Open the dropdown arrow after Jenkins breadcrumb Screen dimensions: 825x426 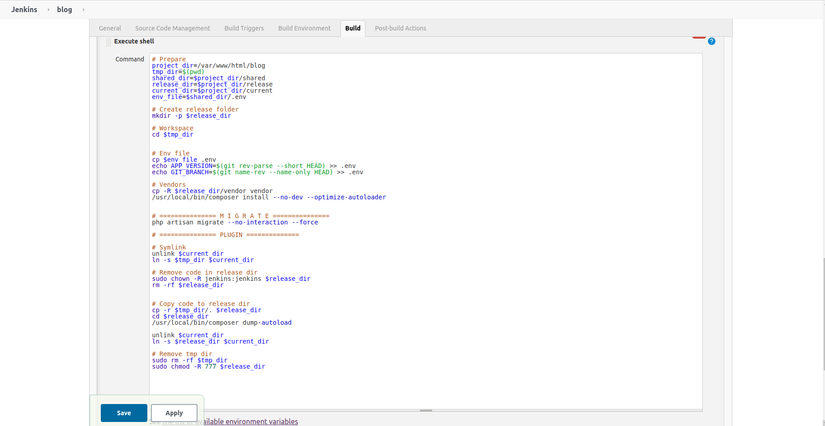click(x=47, y=9)
